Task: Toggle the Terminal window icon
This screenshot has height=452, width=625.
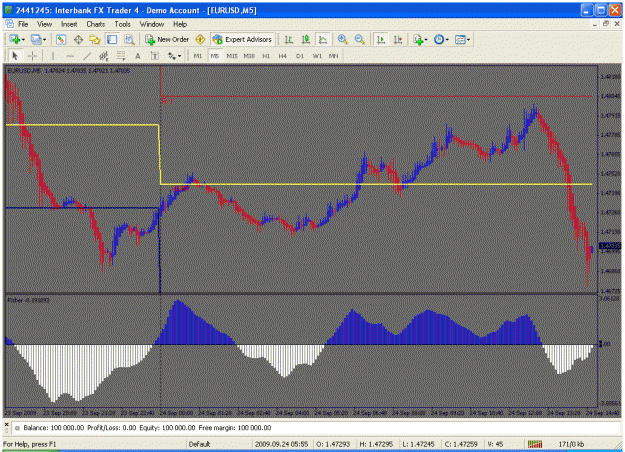Action: pyautogui.click(x=112, y=39)
